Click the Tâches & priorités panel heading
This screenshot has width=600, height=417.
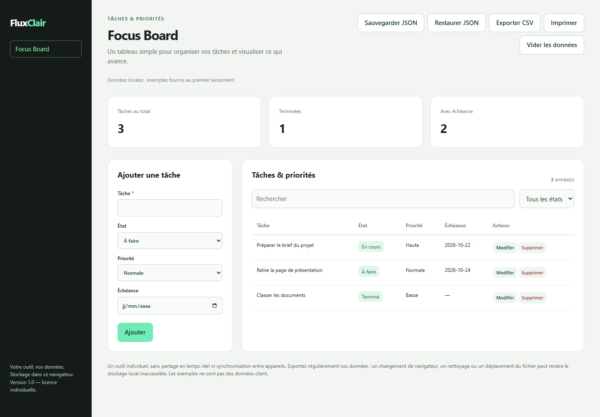point(284,175)
